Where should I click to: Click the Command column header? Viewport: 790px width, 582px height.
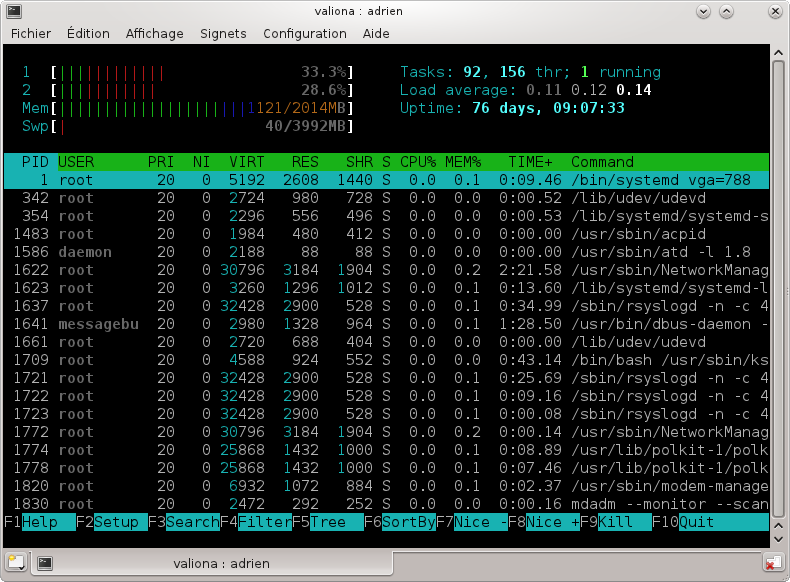[602, 162]
